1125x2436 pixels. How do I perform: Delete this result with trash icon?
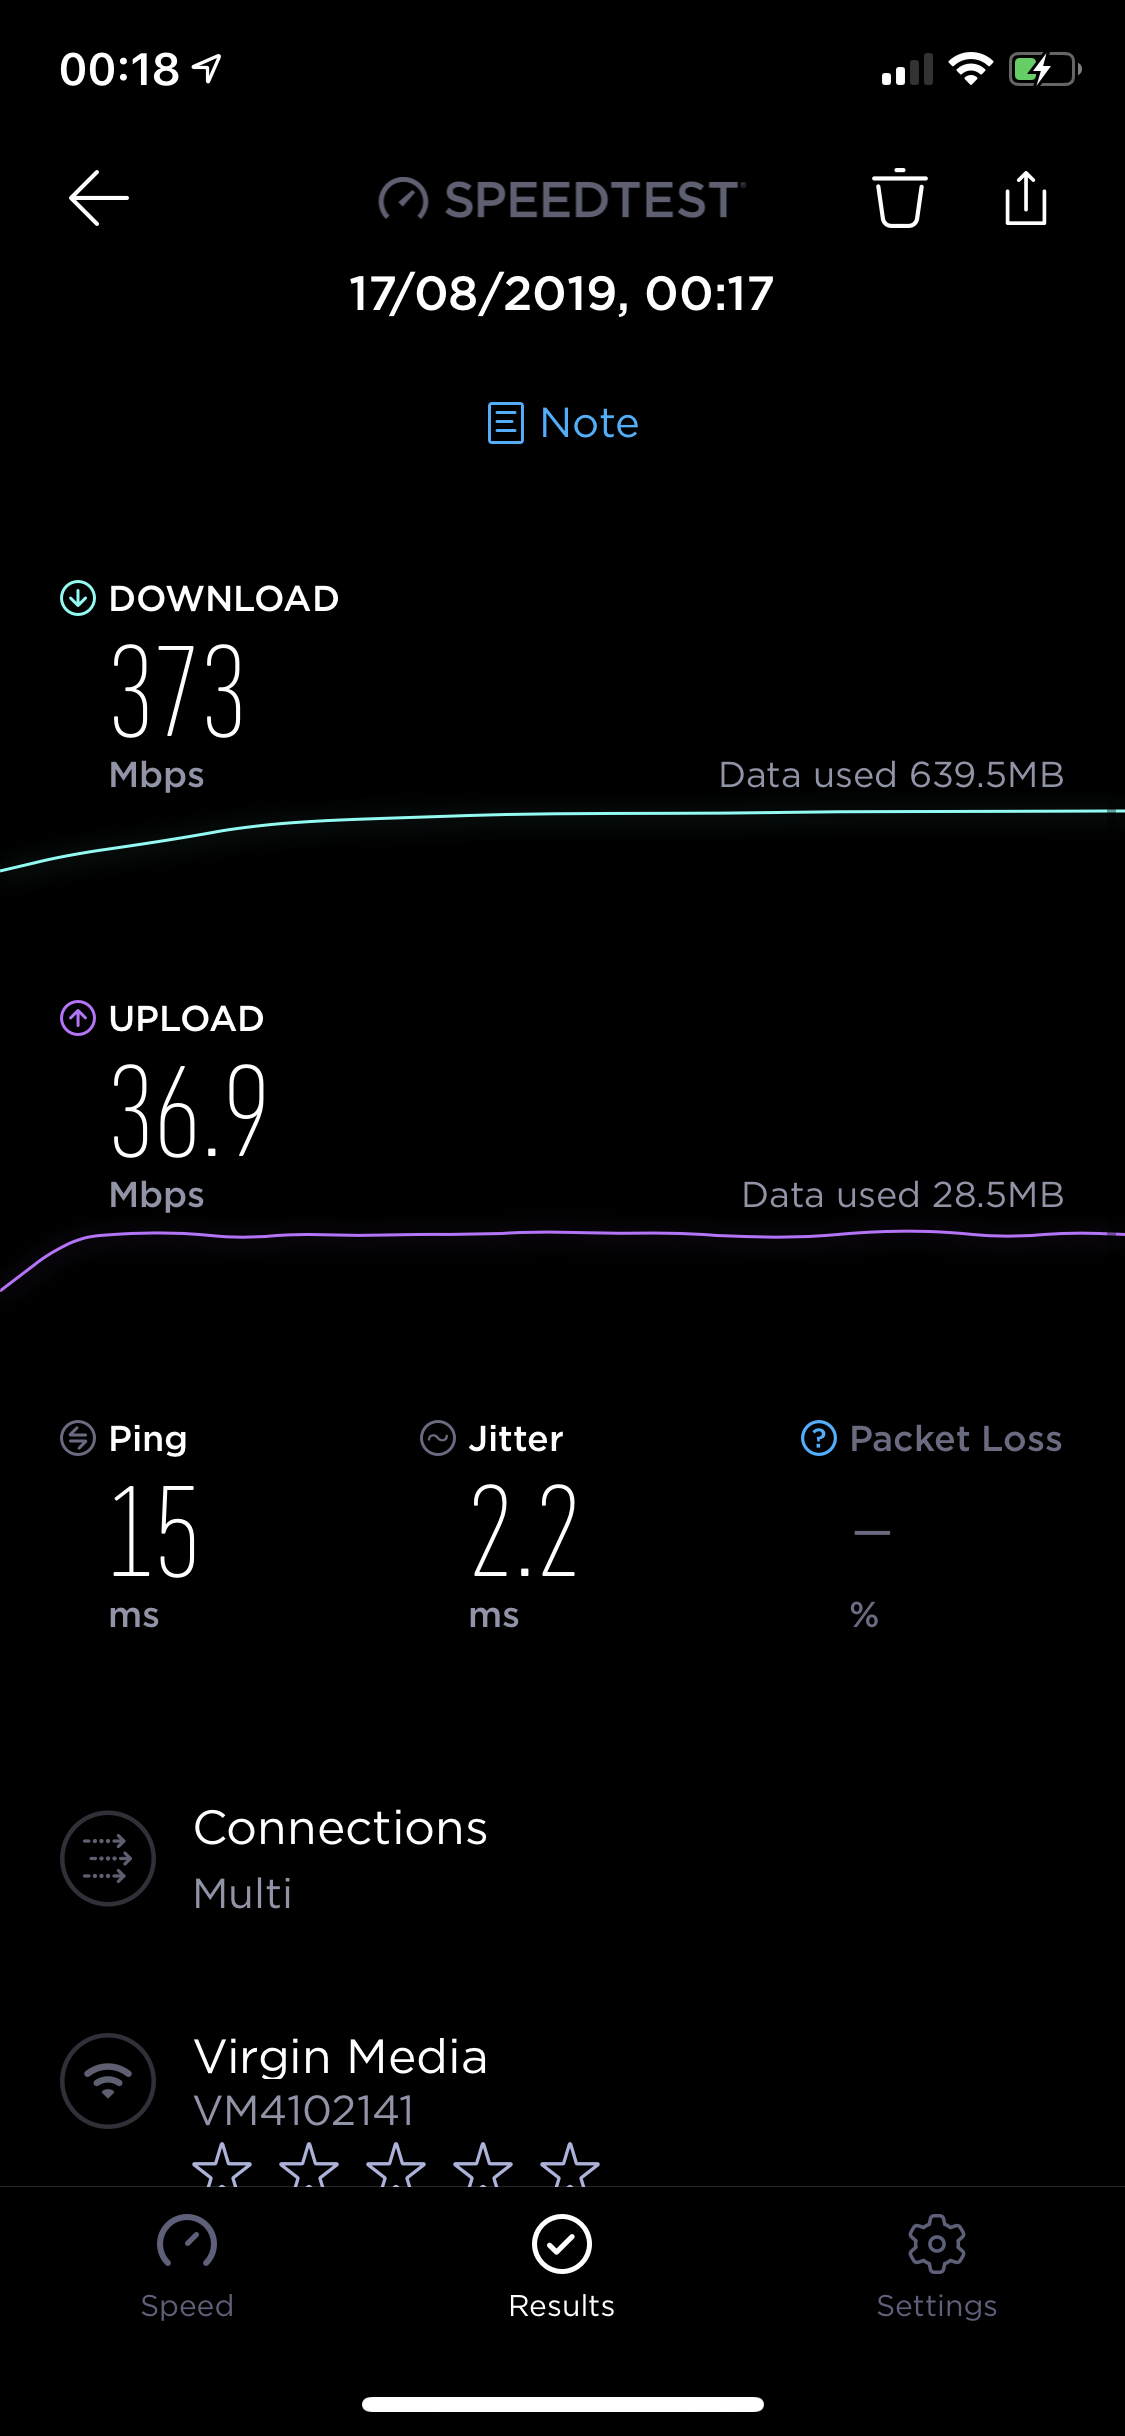(x=899, y=198)
